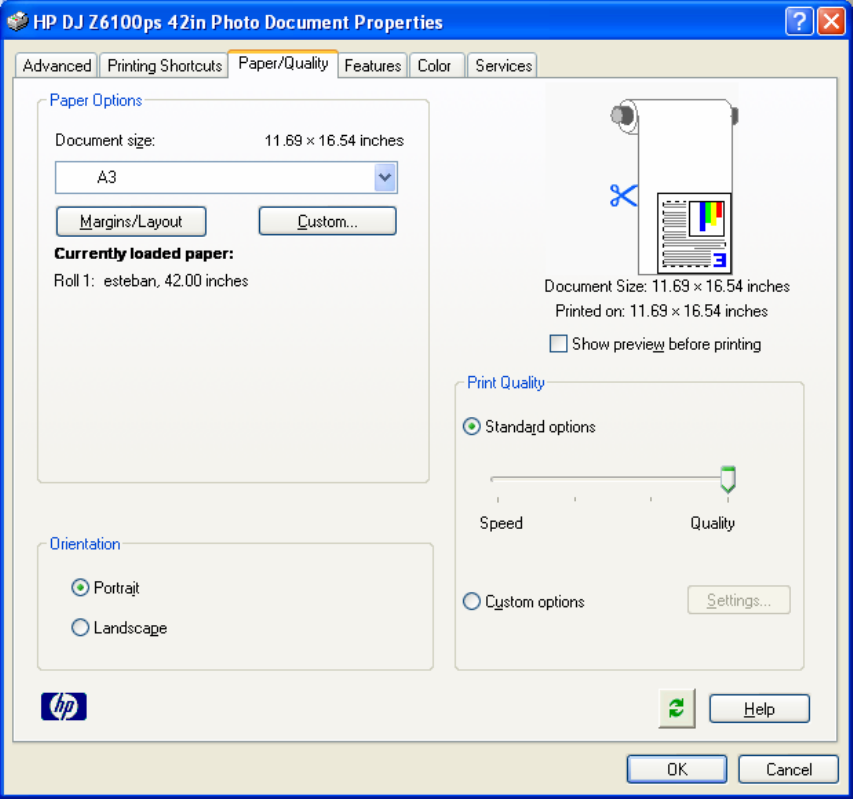
Task: Click 'Document Size: 11.69 × 16.54 inches' under preview
Action: coord(667,286)
